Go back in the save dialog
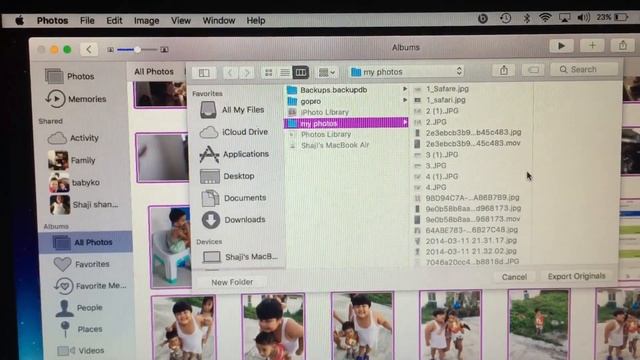Image resolution: width=640 pixels, height=360 pixels. (x=230, y=73)
